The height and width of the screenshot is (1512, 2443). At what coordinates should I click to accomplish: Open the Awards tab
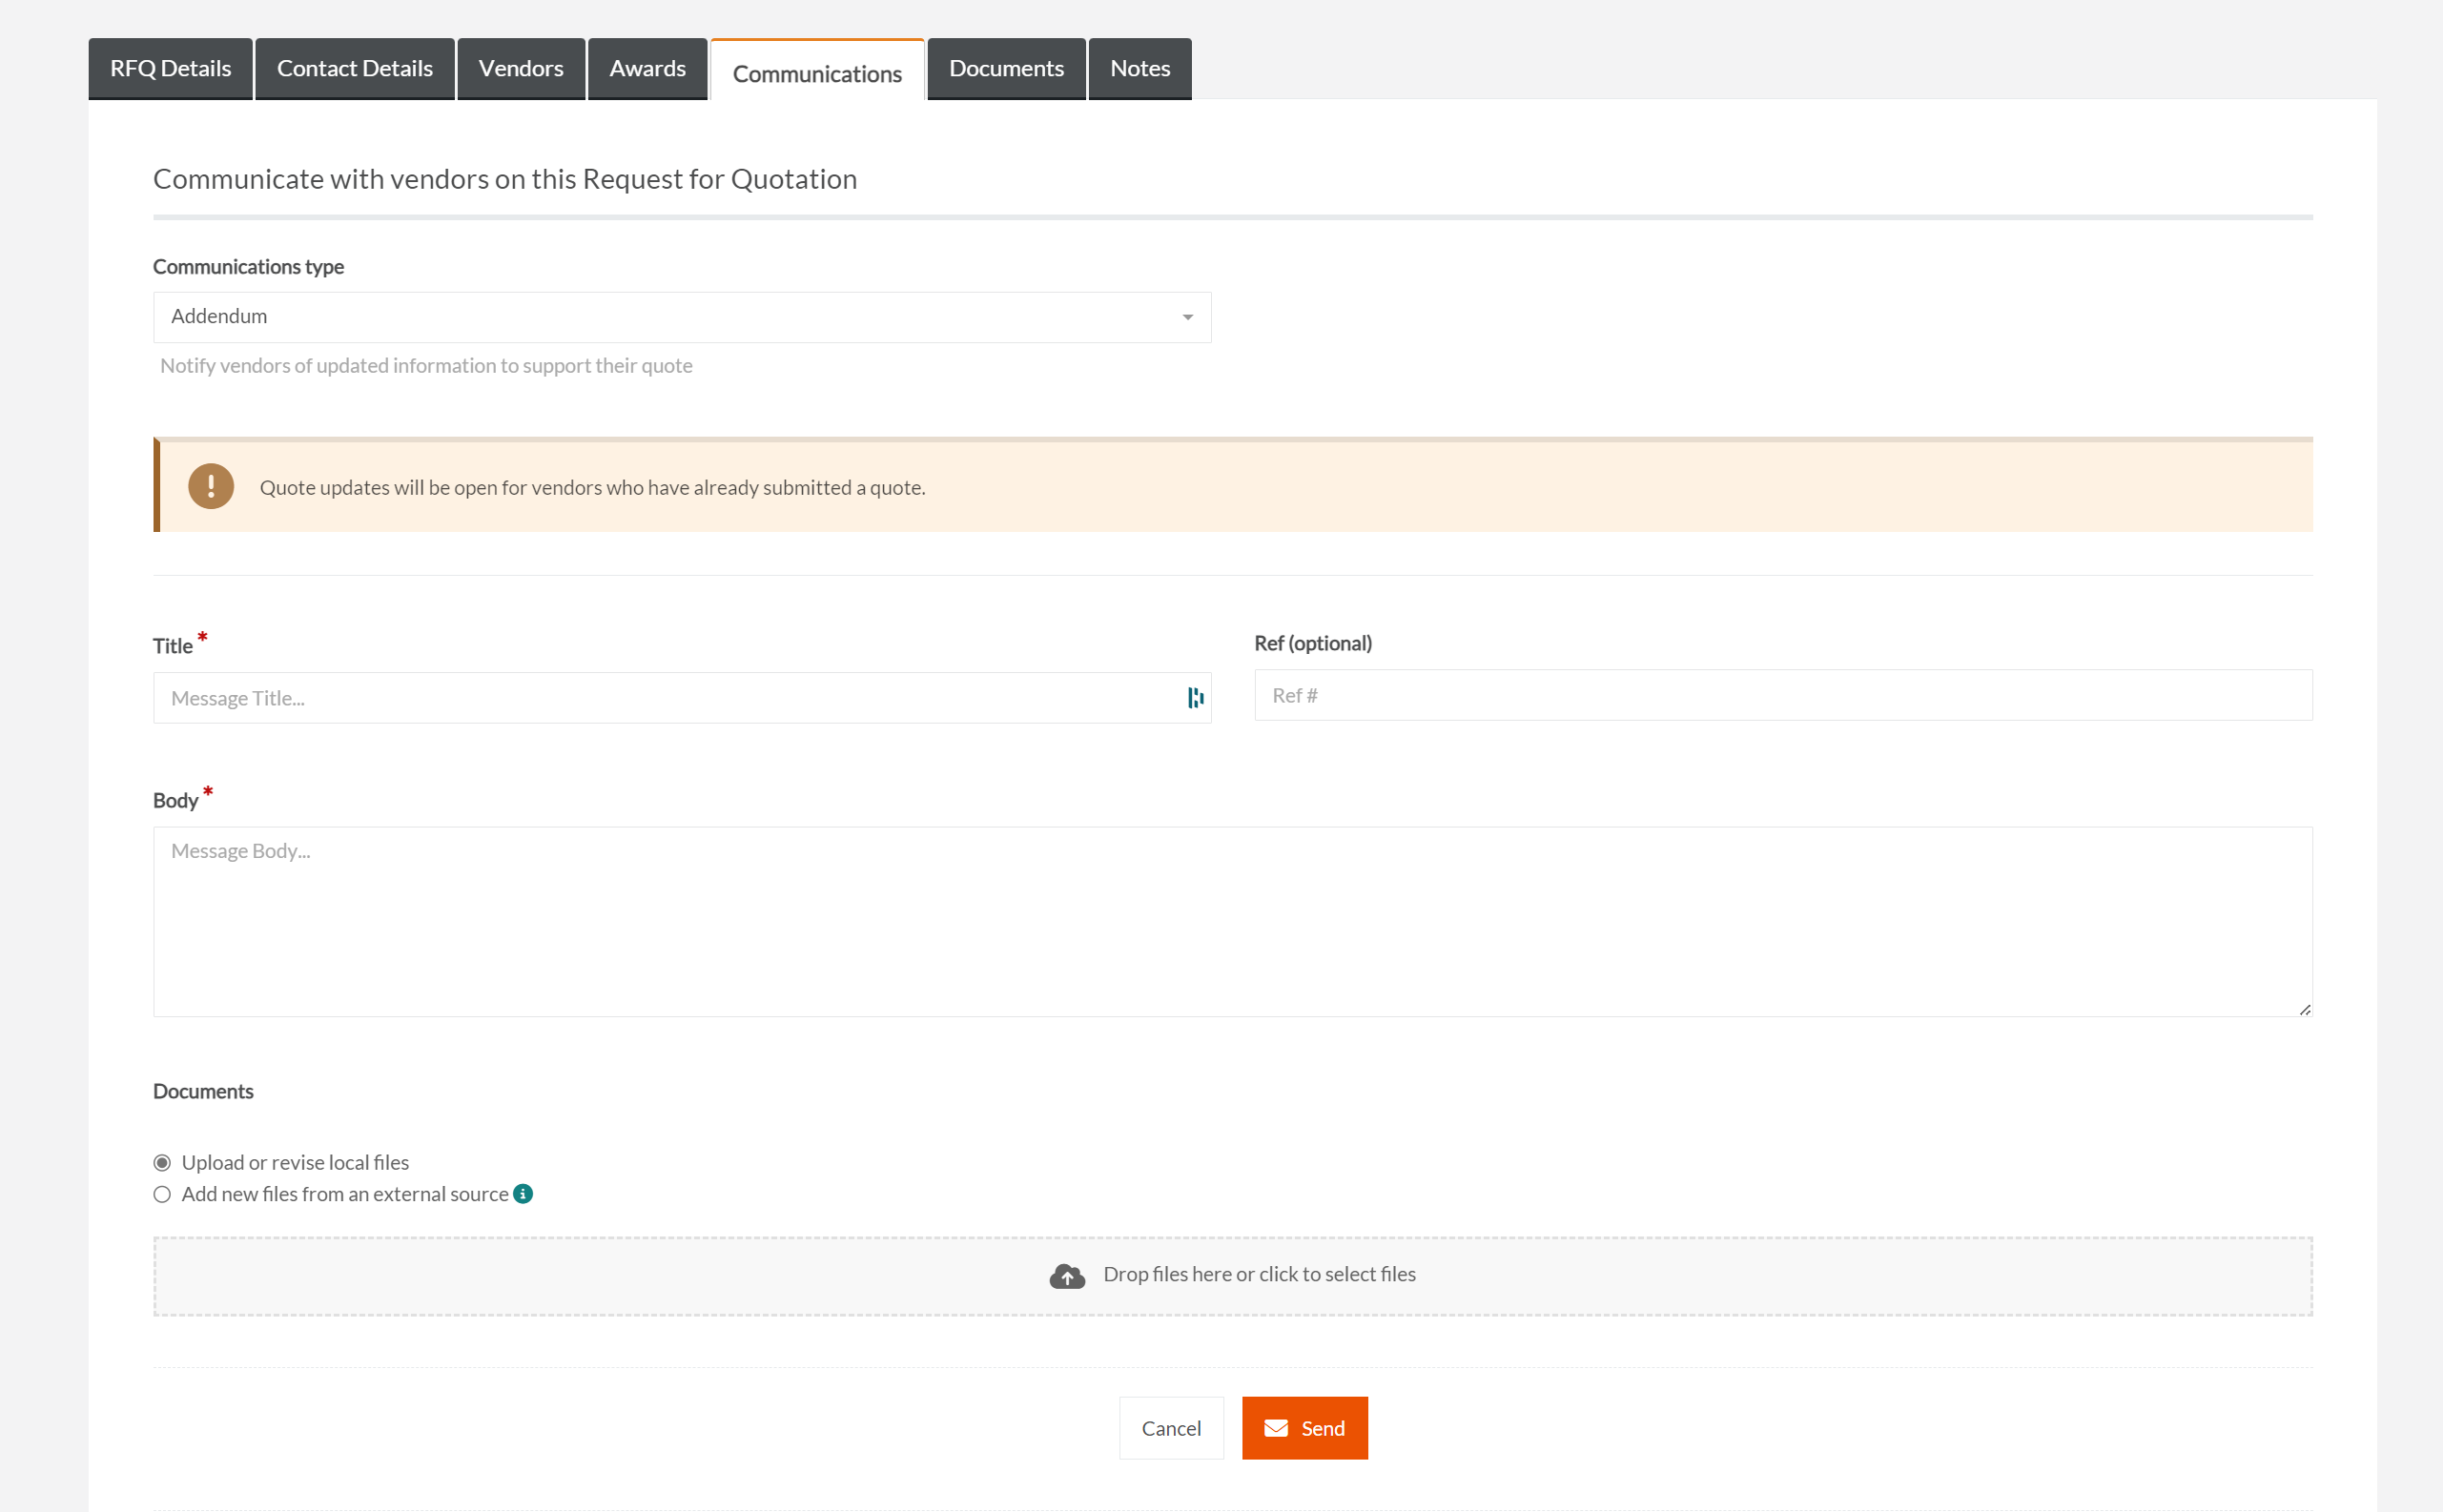click(647, 68)
